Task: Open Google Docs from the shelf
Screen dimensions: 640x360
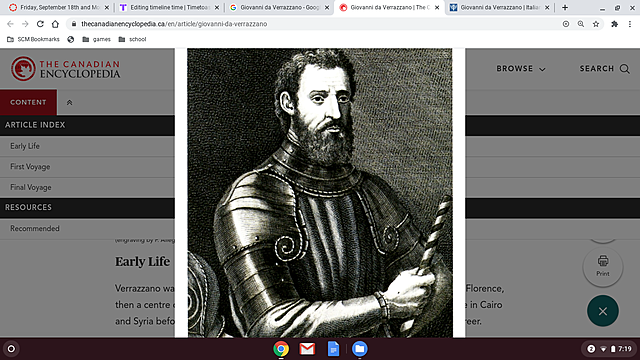Action: [x=333, y=349]
